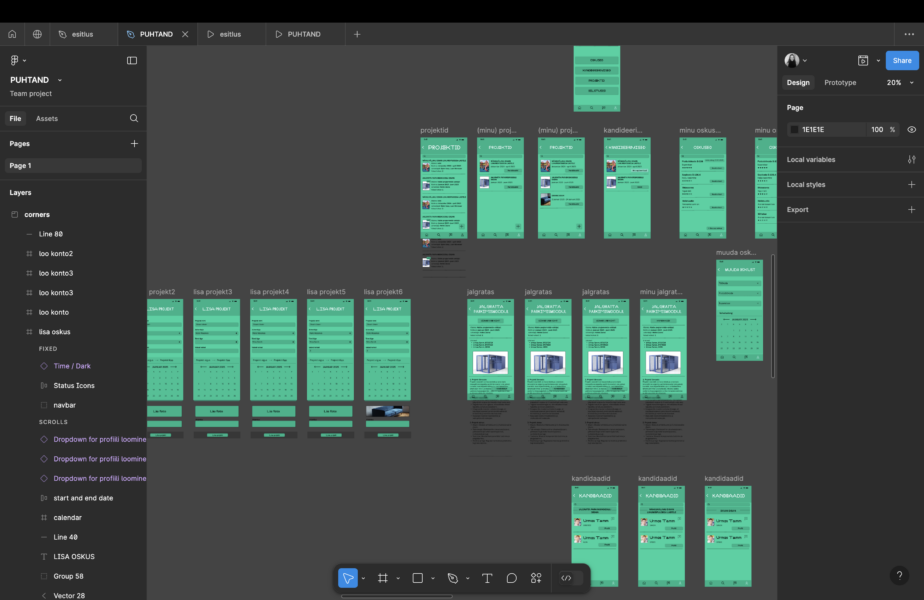Select the Comment tool
The width and height of the screenshot is (924, 600).
[511, 578]
